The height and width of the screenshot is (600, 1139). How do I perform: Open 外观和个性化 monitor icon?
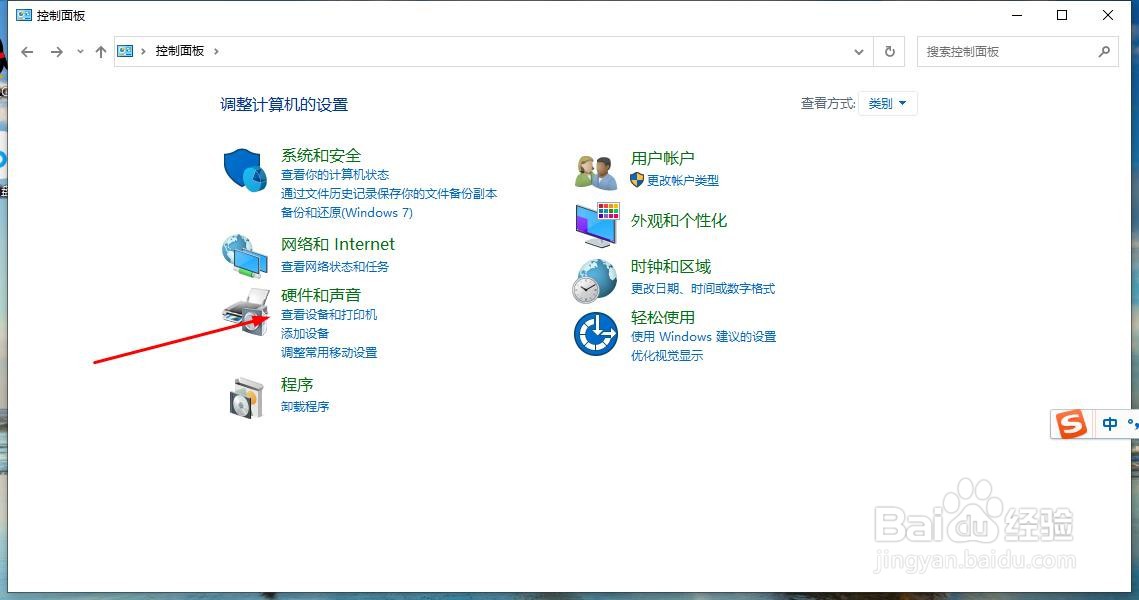594,222
